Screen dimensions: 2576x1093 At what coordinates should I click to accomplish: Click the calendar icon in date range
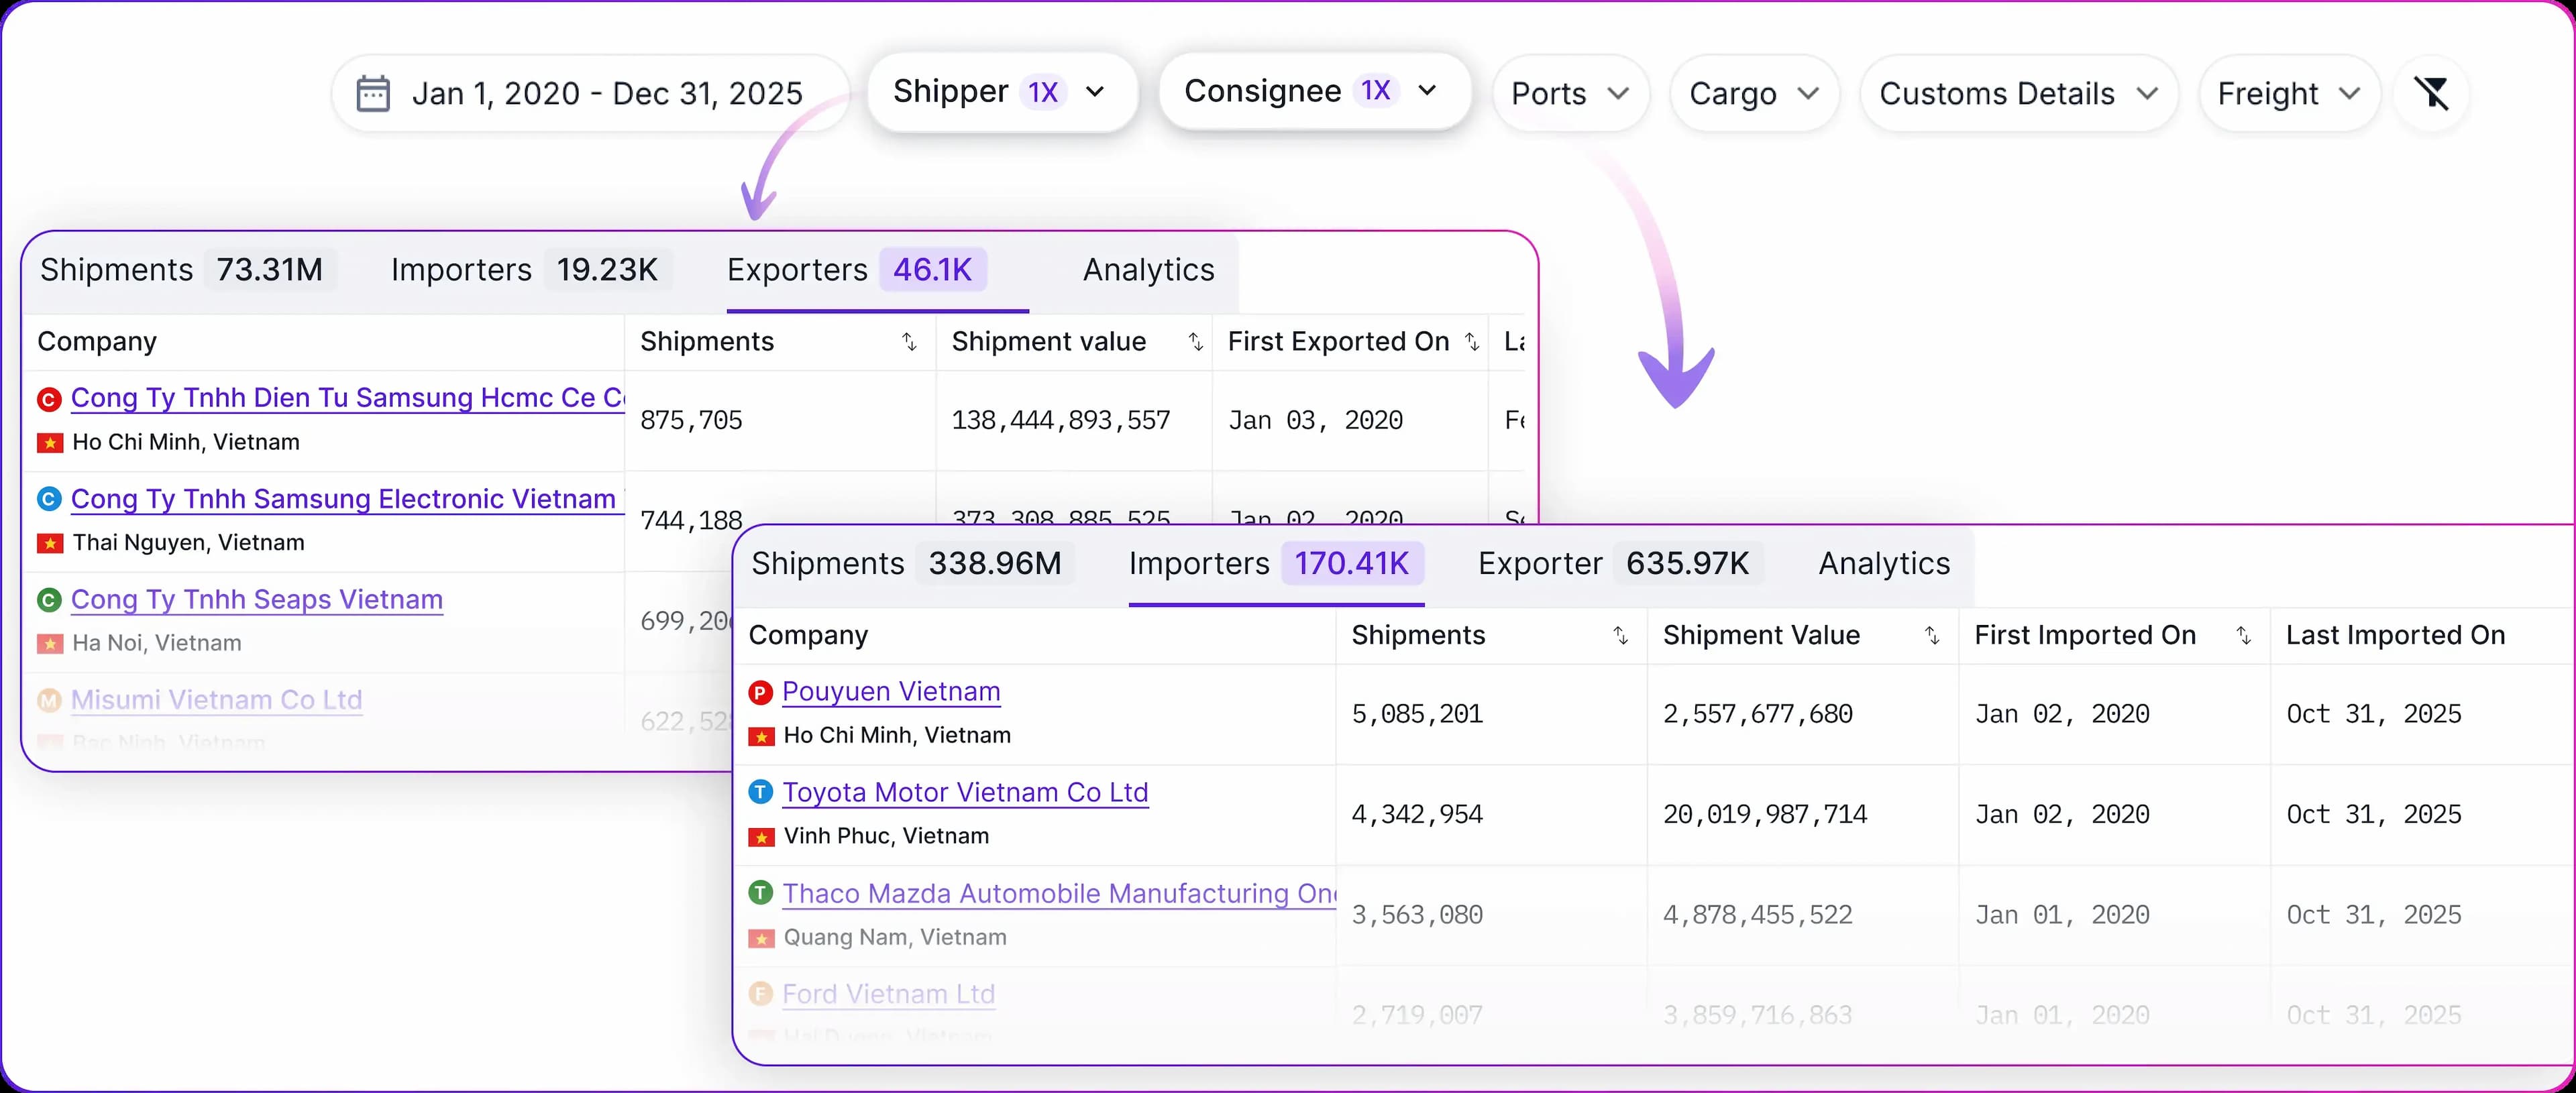point(373,93)
